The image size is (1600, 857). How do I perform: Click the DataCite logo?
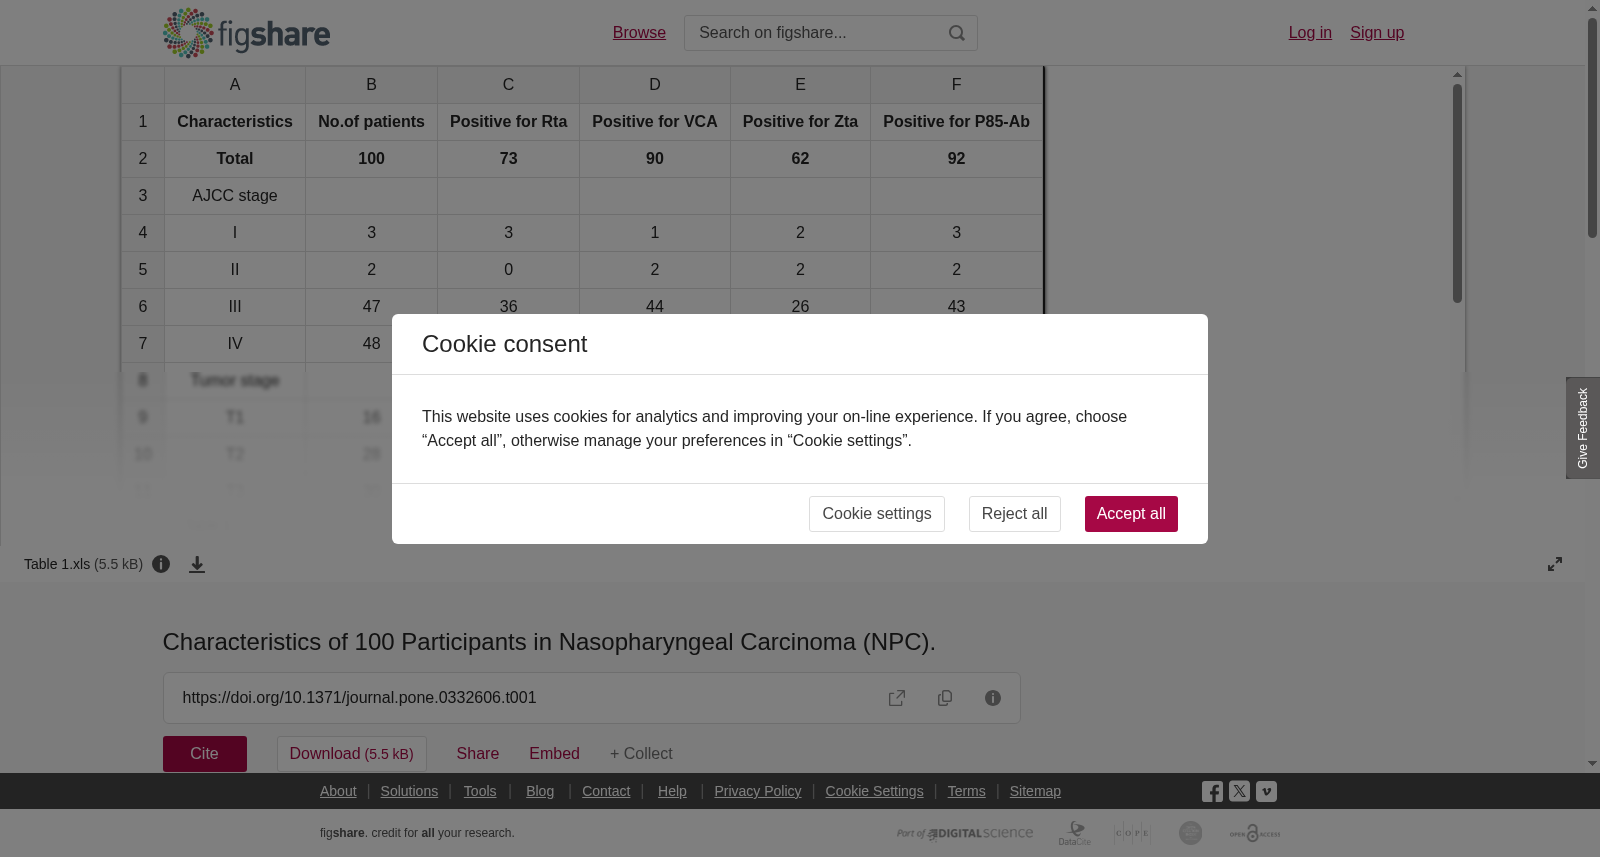[x=1075, y=833]
